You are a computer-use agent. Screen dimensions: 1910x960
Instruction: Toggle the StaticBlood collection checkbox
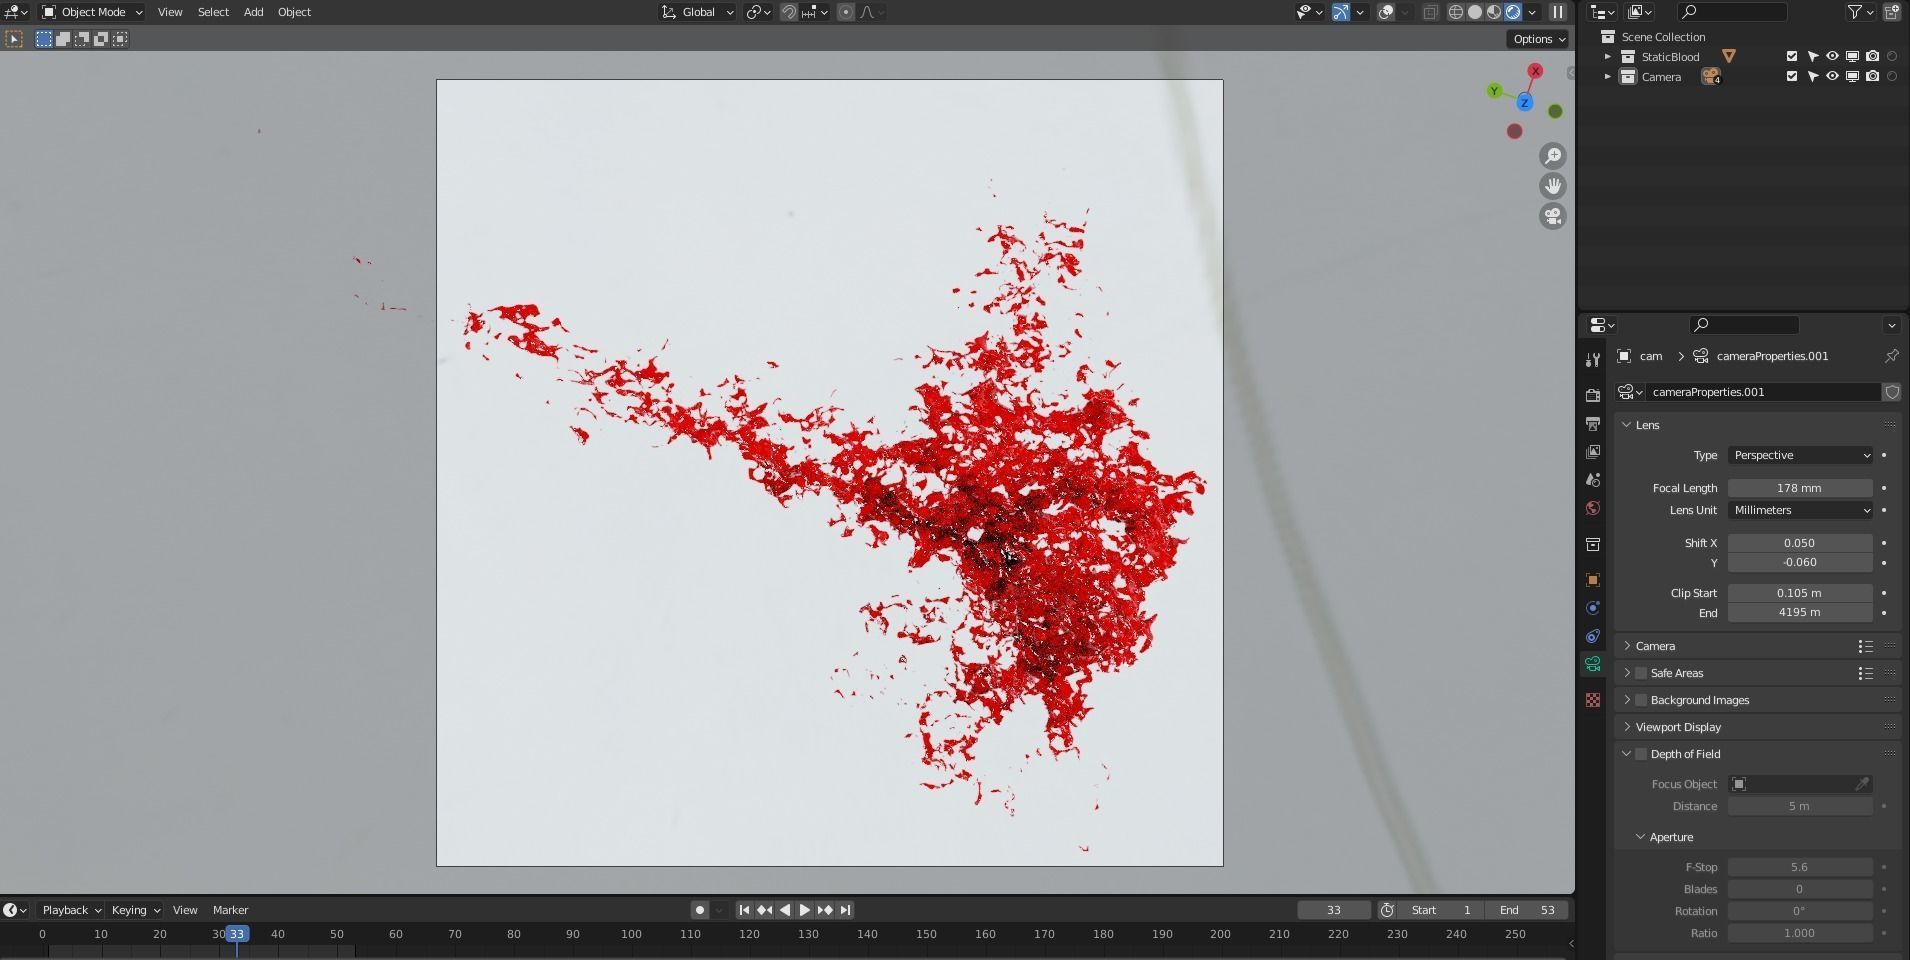tap(1790, 56)
